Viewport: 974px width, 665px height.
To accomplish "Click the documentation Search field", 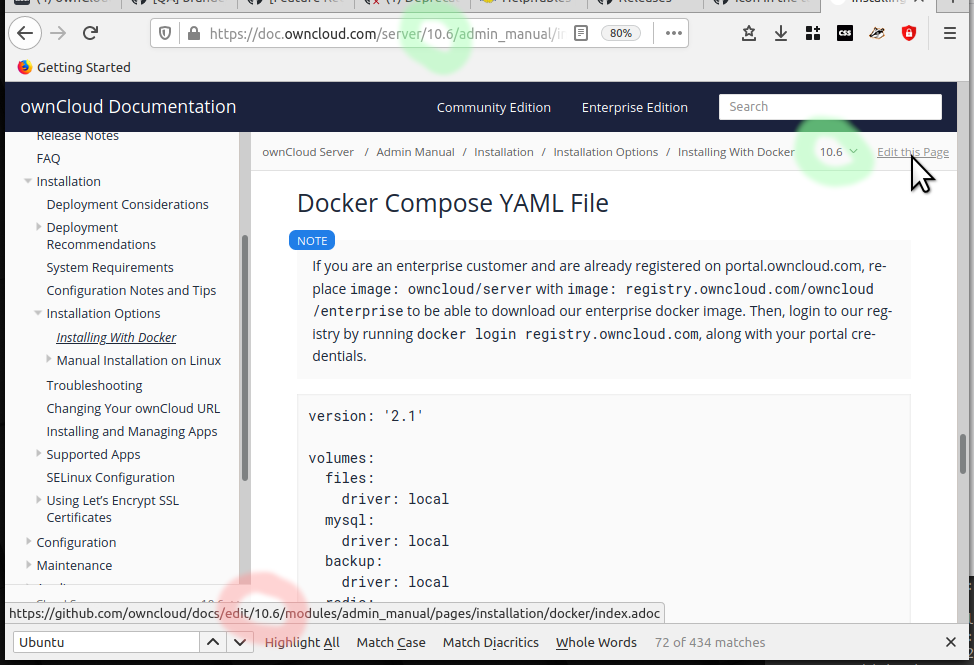I will pyautogui.click(x=829, y=107).
